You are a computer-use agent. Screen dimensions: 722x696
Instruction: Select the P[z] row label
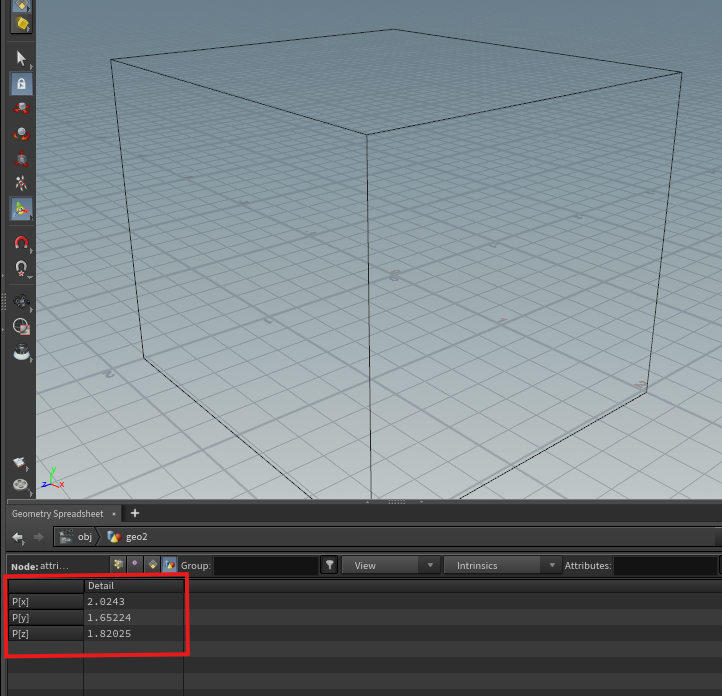(46, 634)
